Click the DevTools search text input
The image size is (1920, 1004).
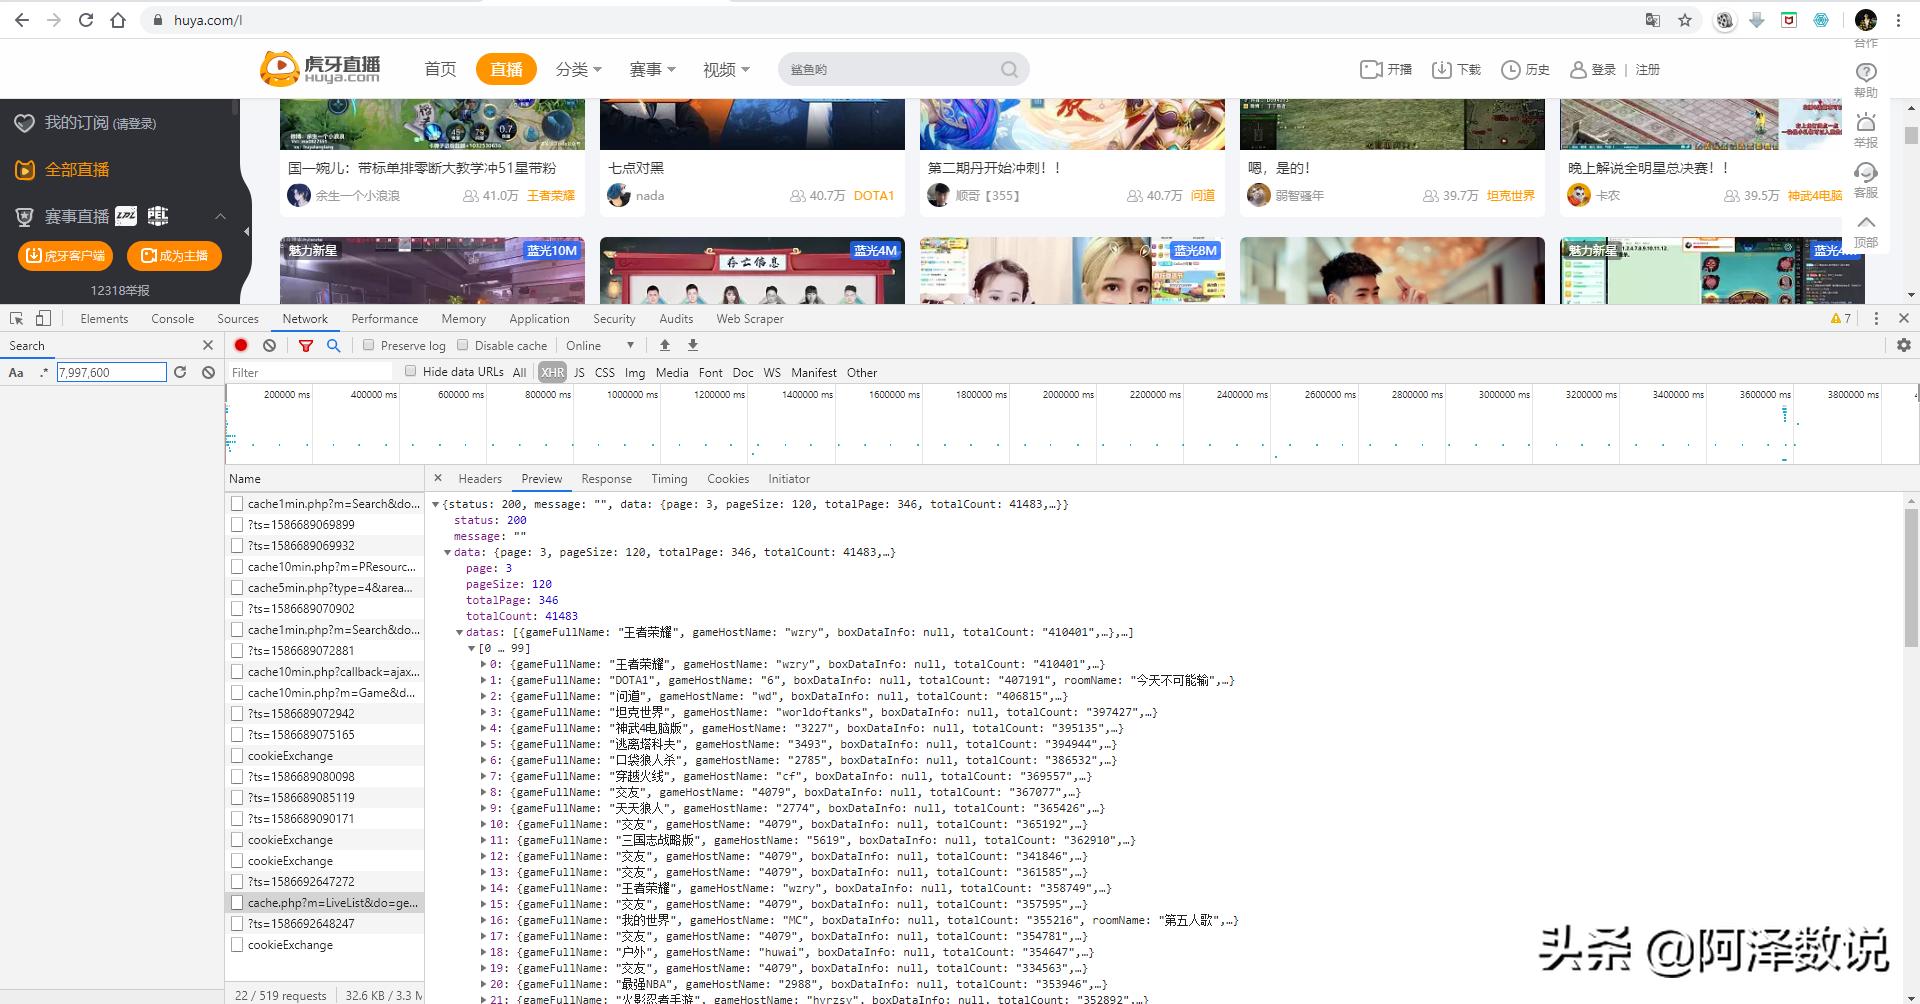111,372
